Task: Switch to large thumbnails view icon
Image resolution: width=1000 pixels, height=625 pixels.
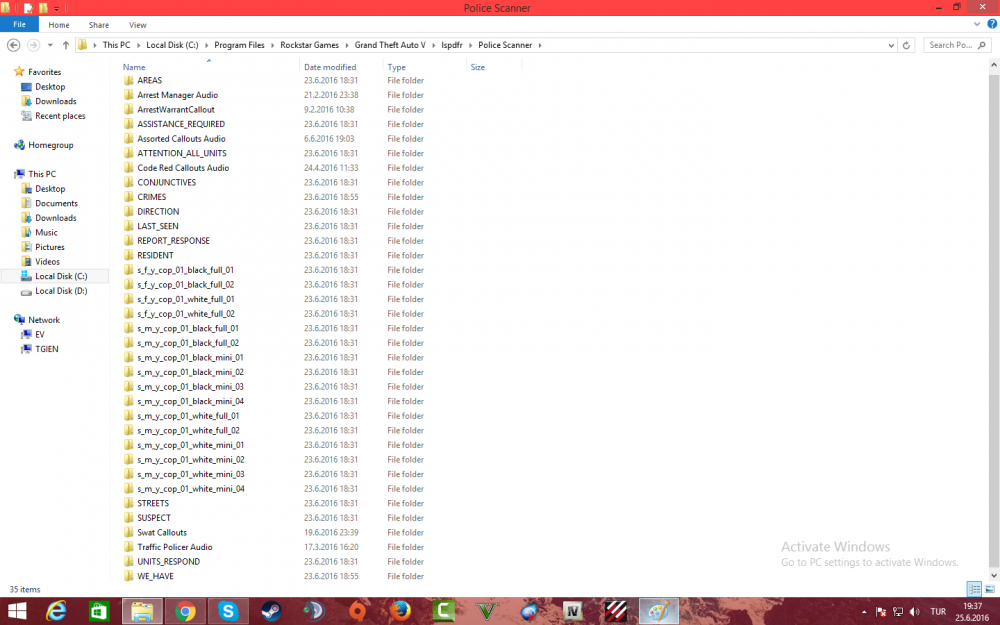Action: pos(990,589)
